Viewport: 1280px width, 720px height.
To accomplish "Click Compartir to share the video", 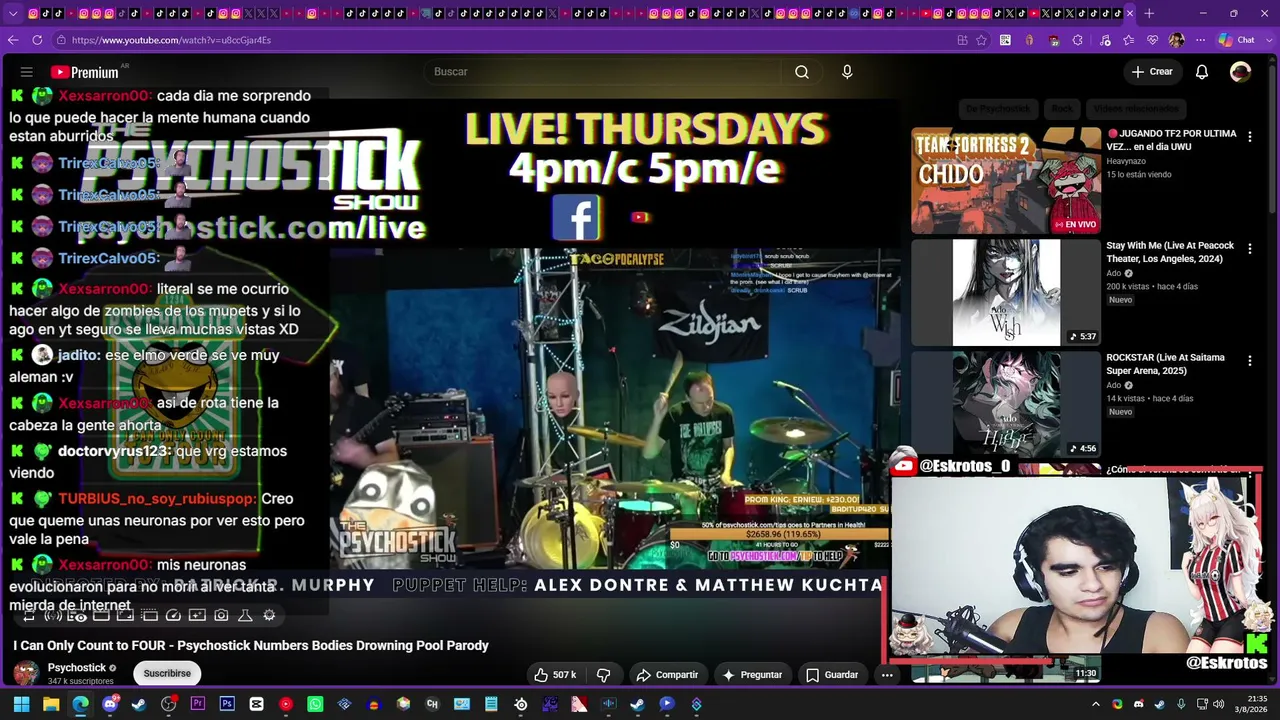I will tap(667, 675).
